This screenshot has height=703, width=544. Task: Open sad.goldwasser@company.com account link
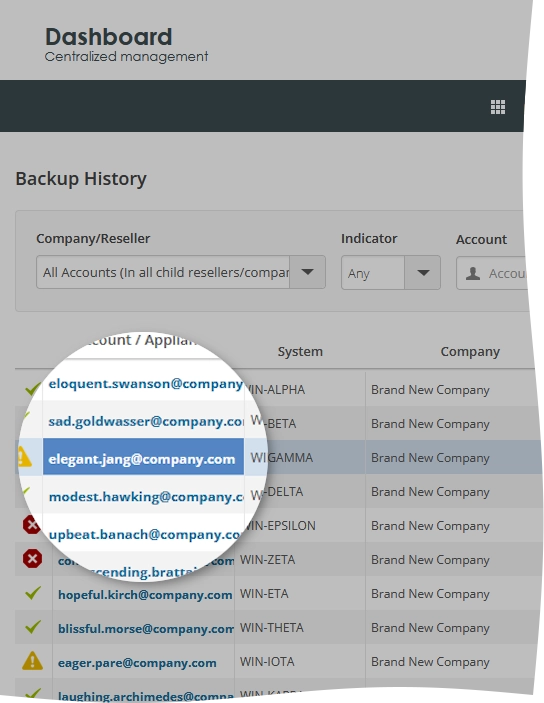[x=146, y=421]
